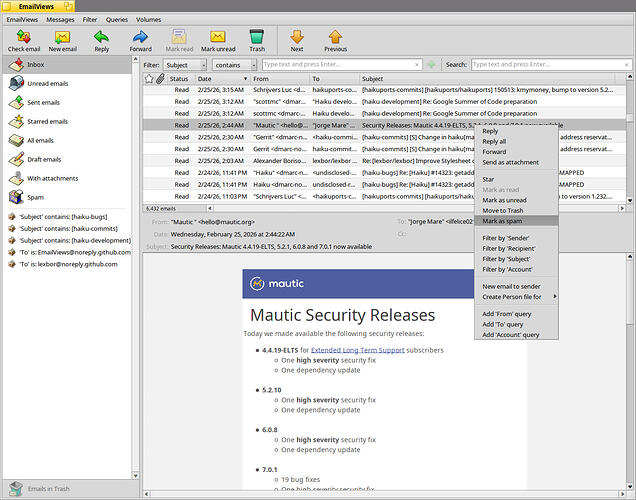Click the email list vertical scrollbar down arrow
The height and width of the screenshot is (500, 636).
coord(630,200)
